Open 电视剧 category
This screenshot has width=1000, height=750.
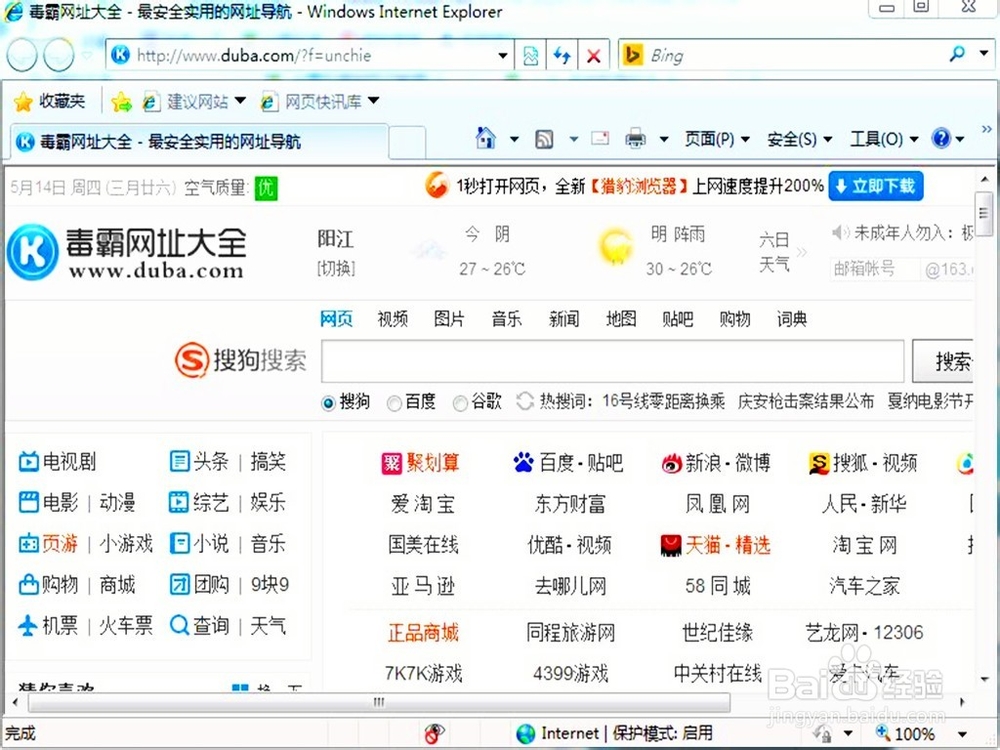click(x=57, y=462)
